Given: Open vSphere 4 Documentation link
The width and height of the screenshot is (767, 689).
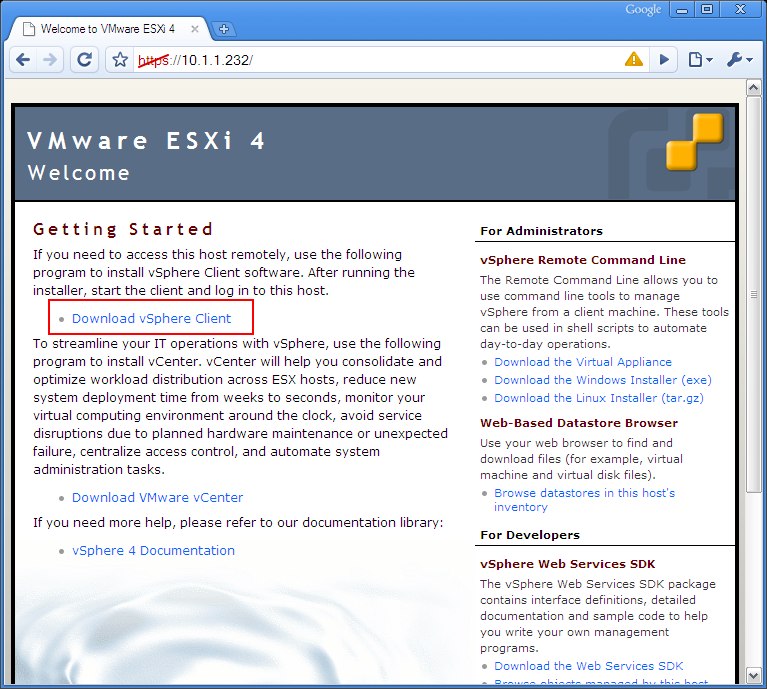Looking at the screenshot, I should click(x=153, y=551).
